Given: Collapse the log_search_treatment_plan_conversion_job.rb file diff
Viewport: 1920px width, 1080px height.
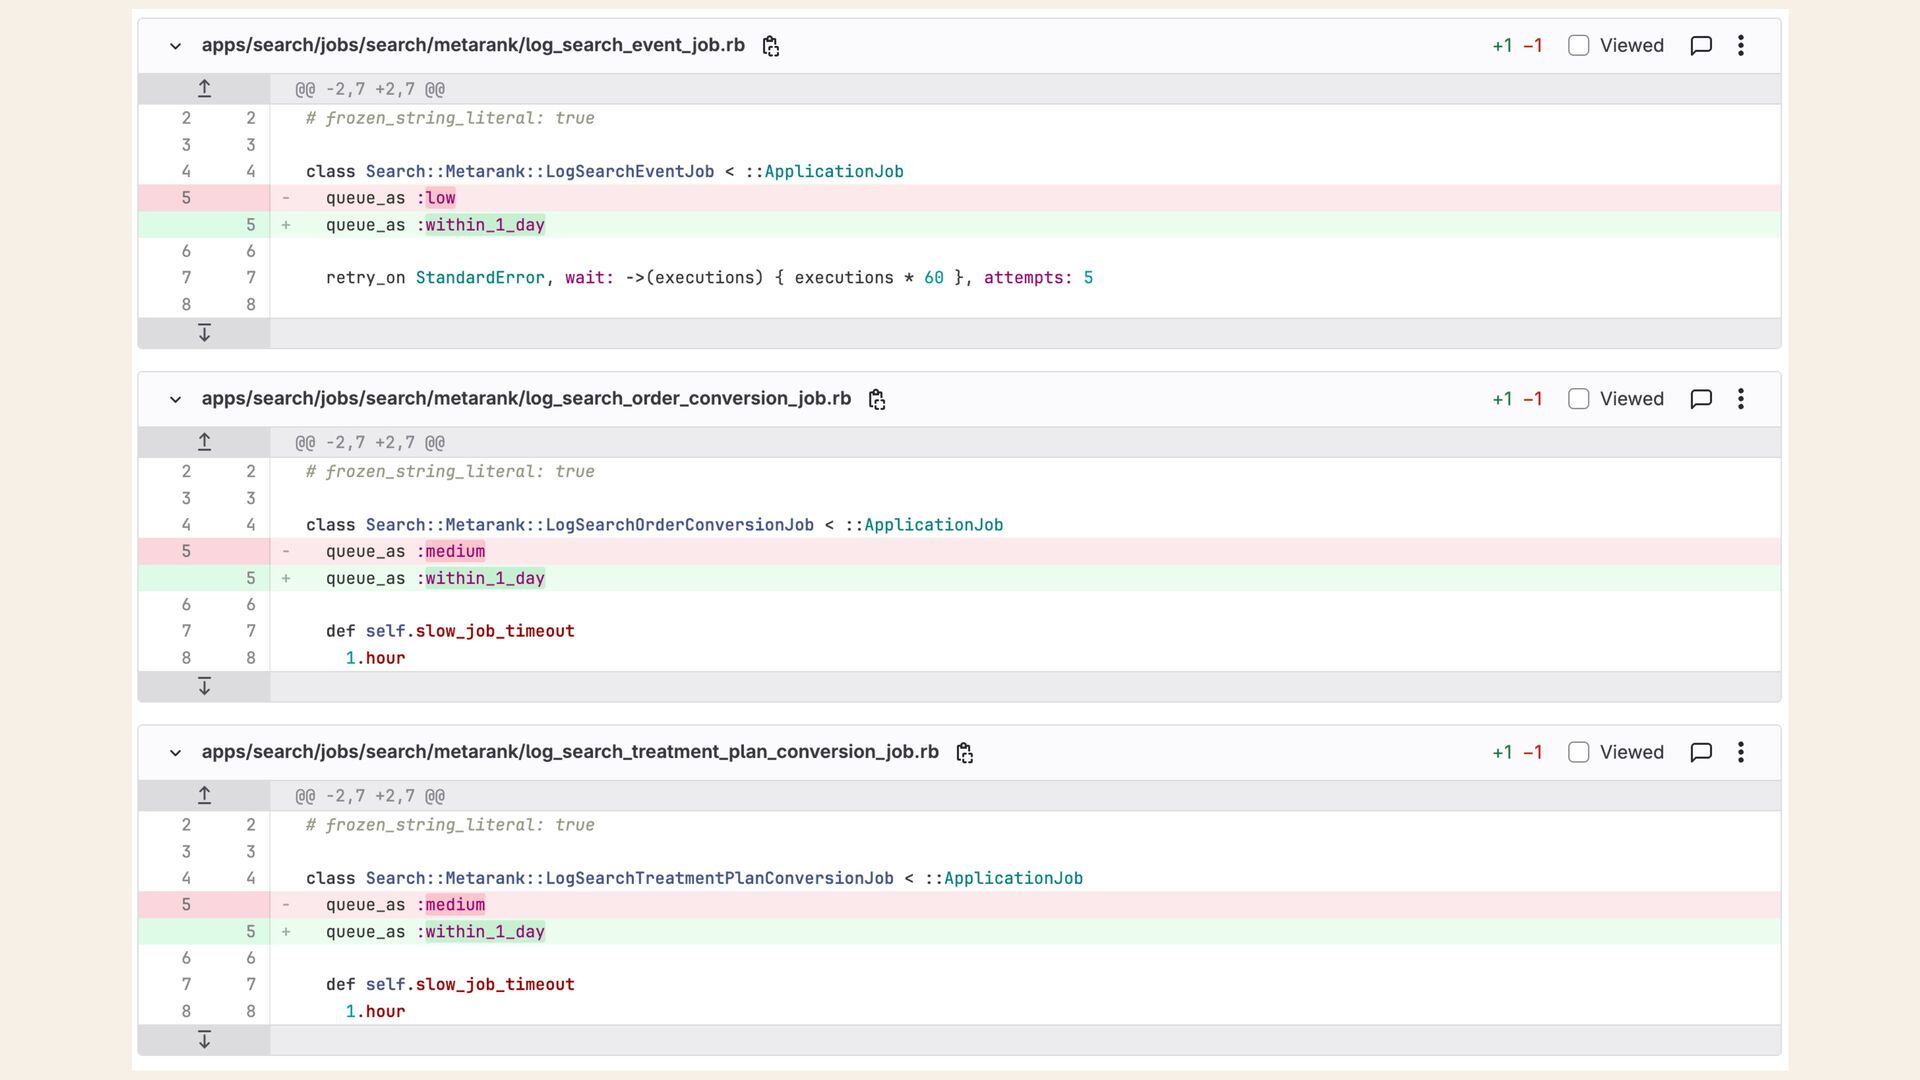Looking at the screenshot, I should [x=175, y=752].
